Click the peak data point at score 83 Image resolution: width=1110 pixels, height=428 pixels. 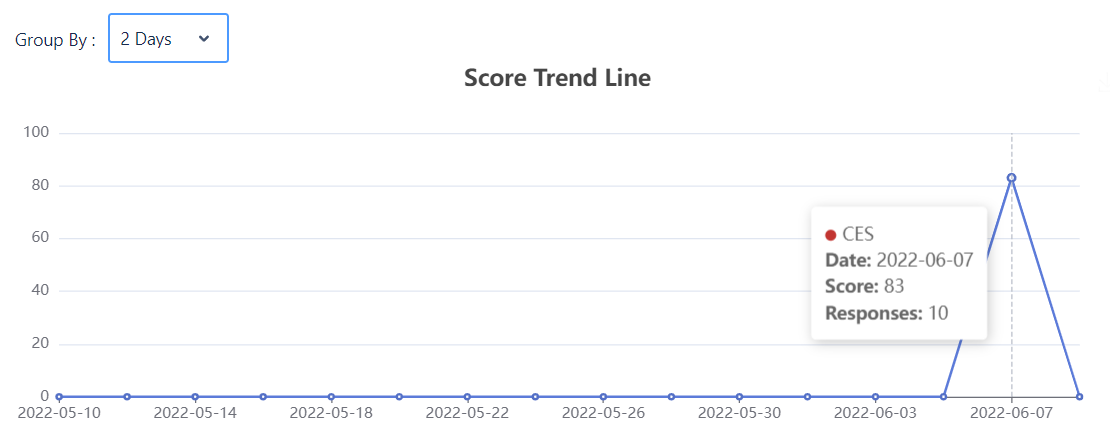1012,178
